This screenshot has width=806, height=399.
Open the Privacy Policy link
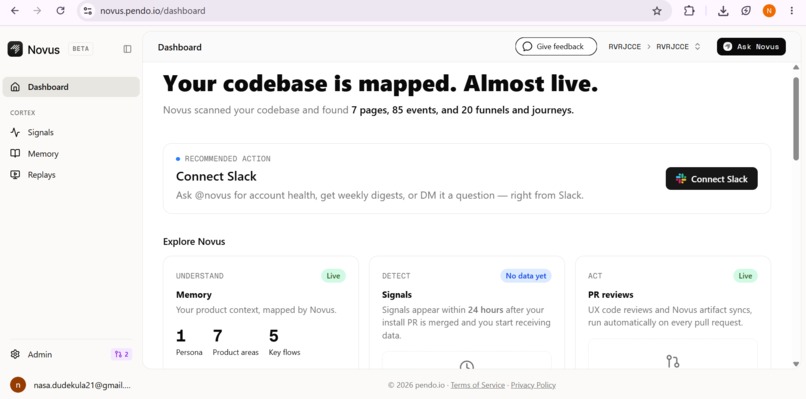tap(533, 385)
